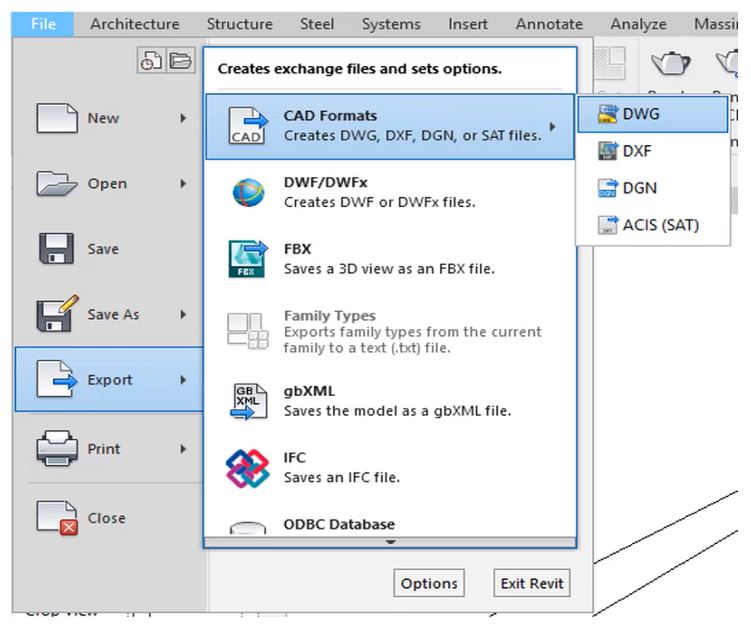Switch to the Architecture tab
This screenshot has width=751, height=630.
[x=135, y=24]
